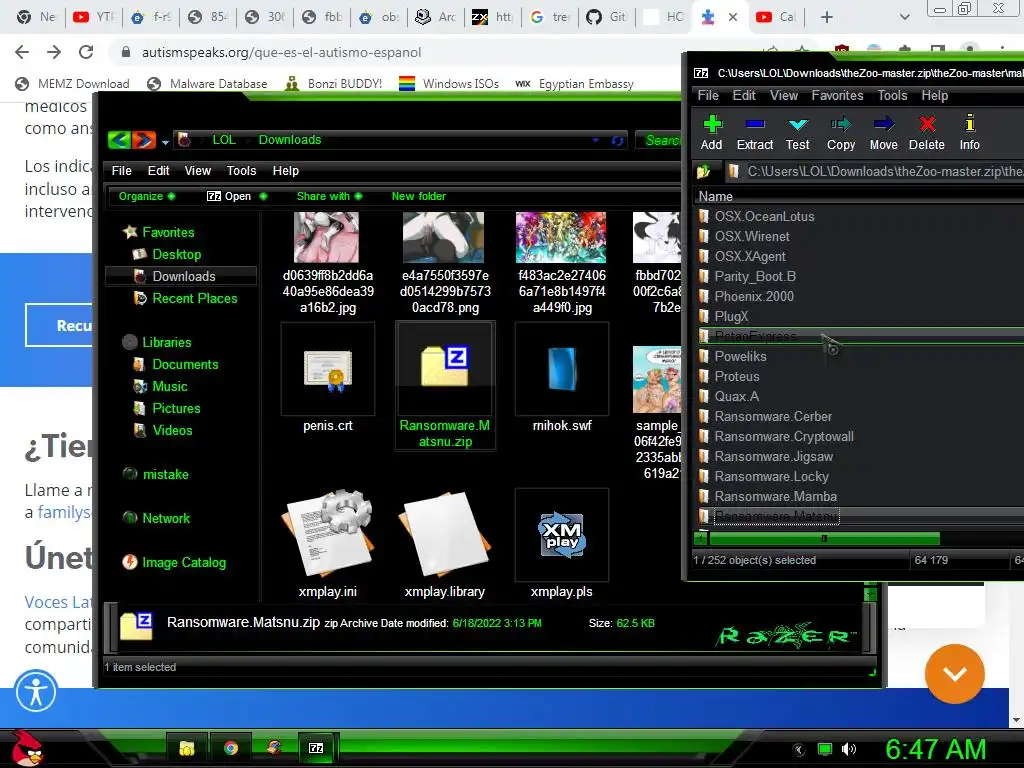
Task: Click the Angry Birds Start button
Action: click(27, 748)
